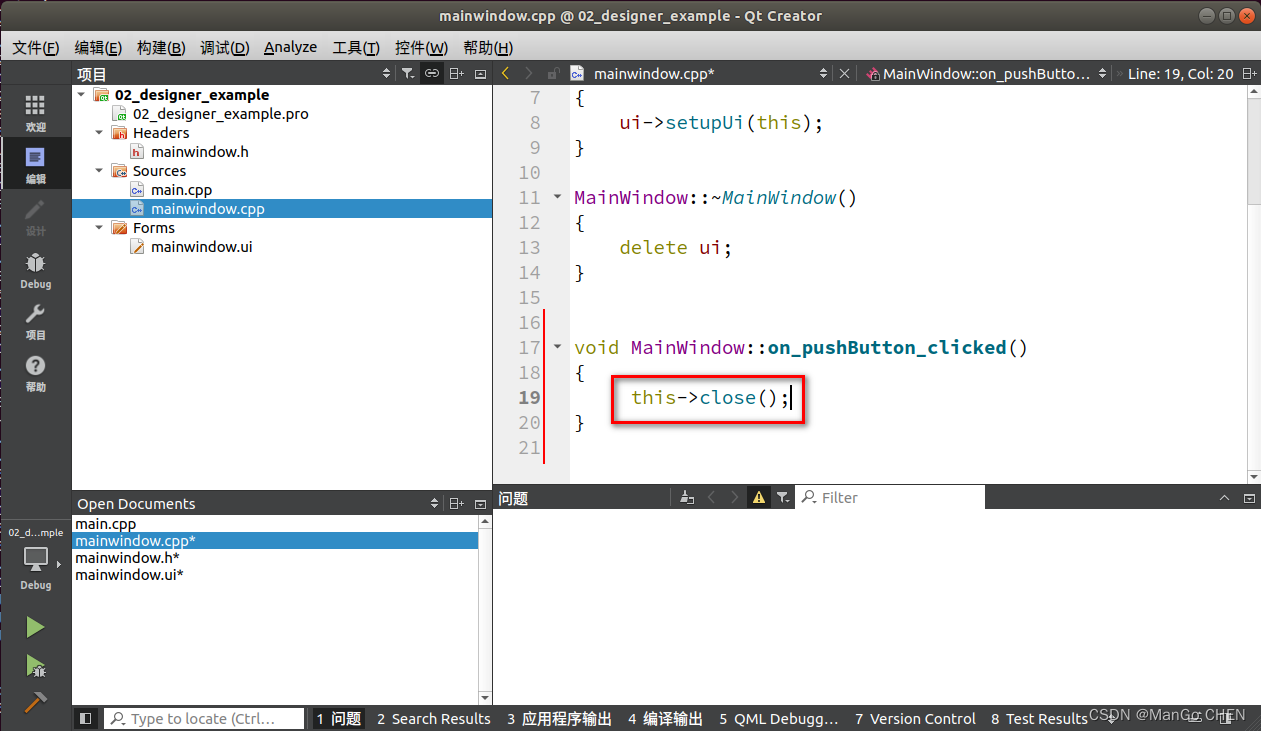Collapse the 02_designer_example project node
The height and width of the screenshot is (731, 1261).
(x=81, y=95)
